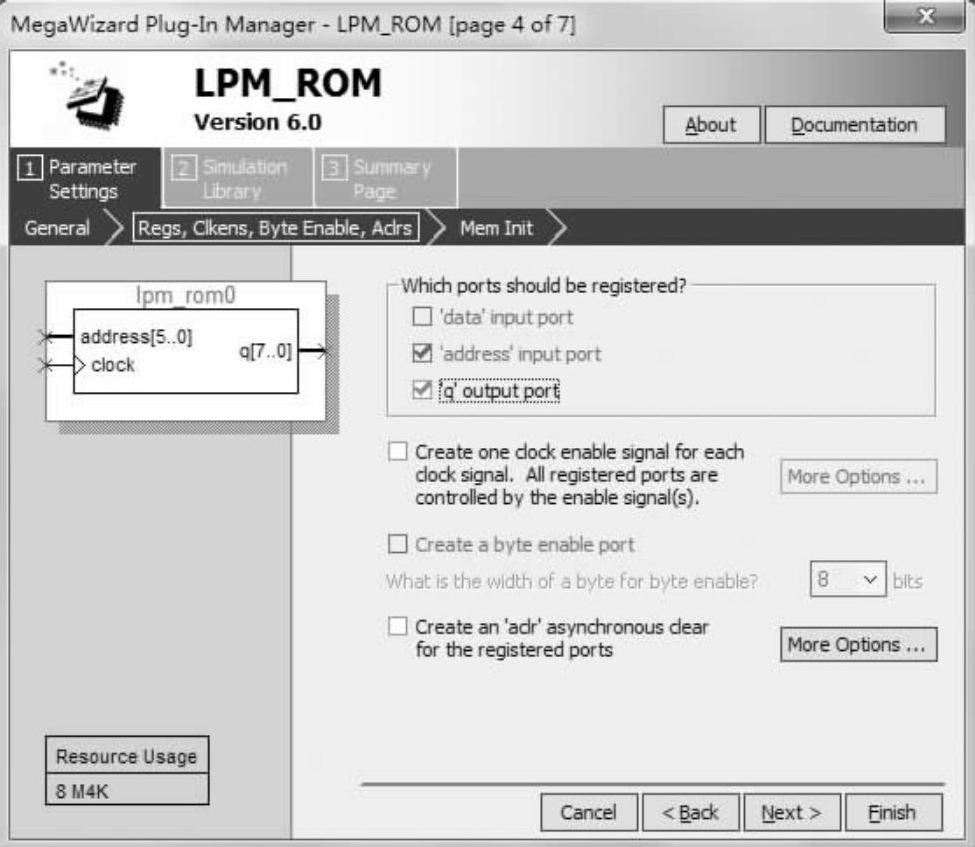The image size is (975, 847).
Task: Click the clock port label in diagram
Action: (113, 364)
